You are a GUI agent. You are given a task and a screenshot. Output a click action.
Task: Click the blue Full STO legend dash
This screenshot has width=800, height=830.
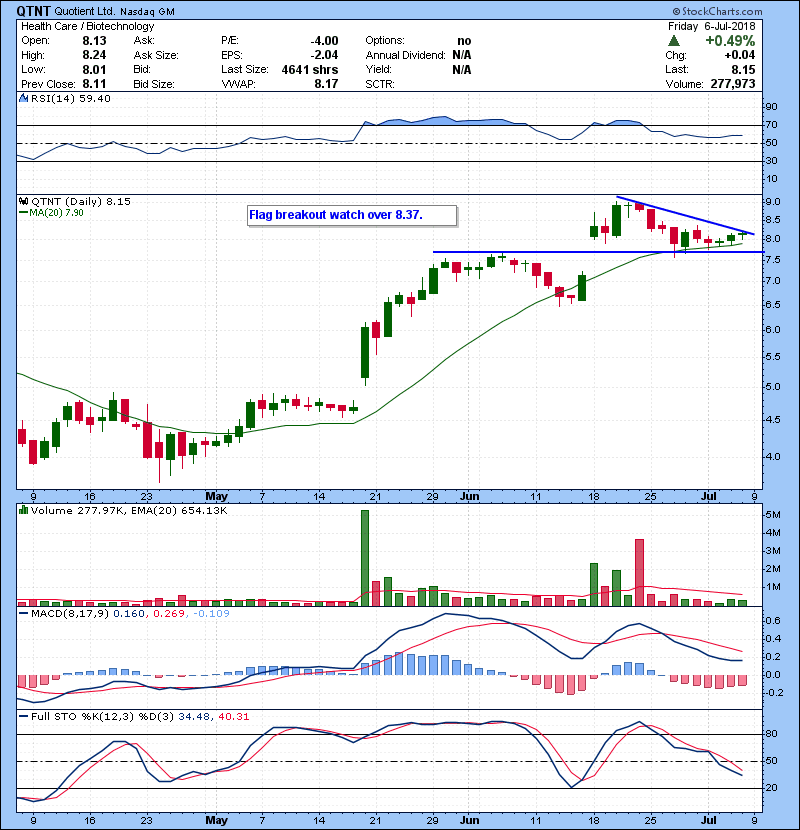23,716
